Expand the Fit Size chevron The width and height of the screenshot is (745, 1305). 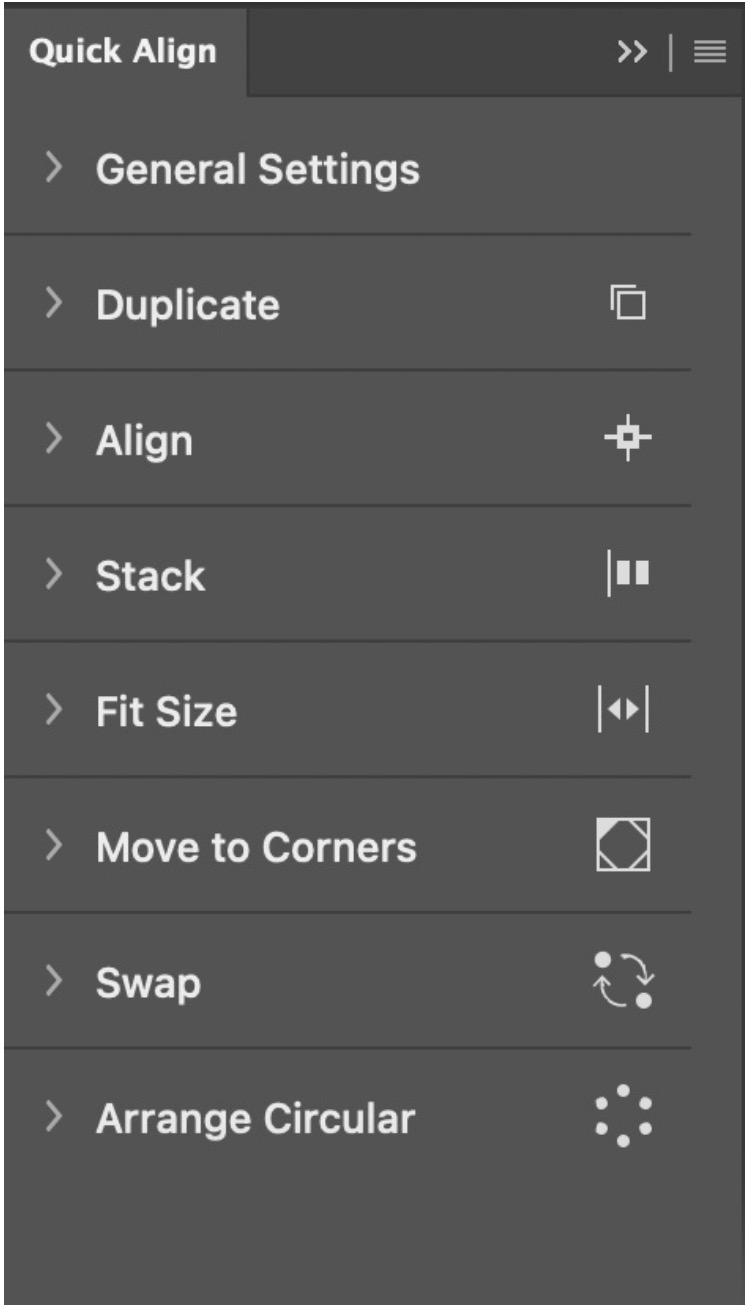pyautogui.click(x=54, y=711)
